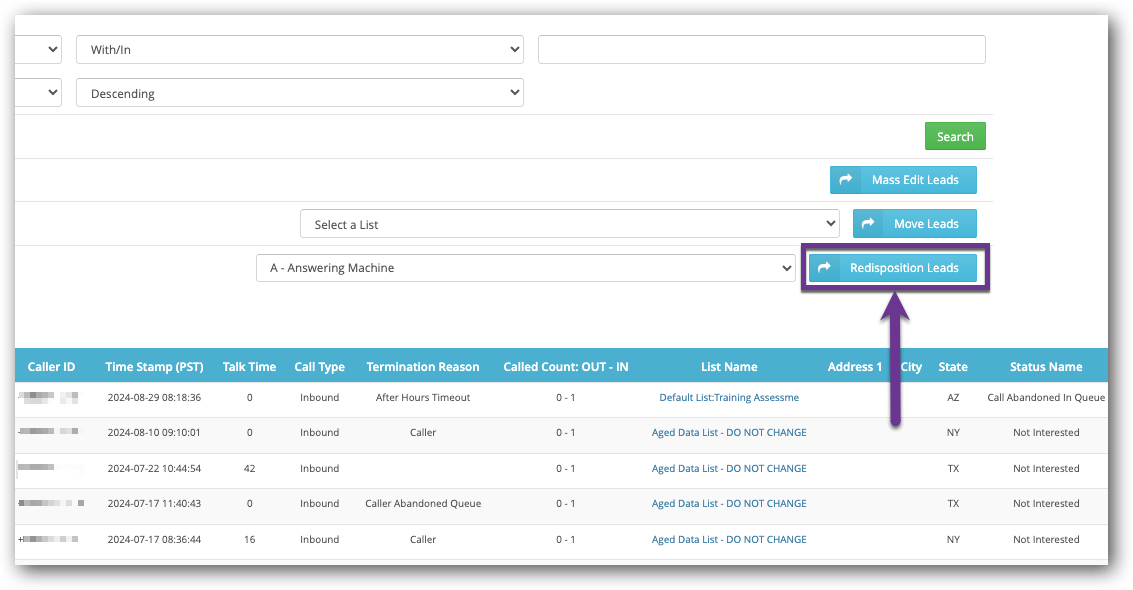Click the List Name column header
1133x590 pixels.
729,367
